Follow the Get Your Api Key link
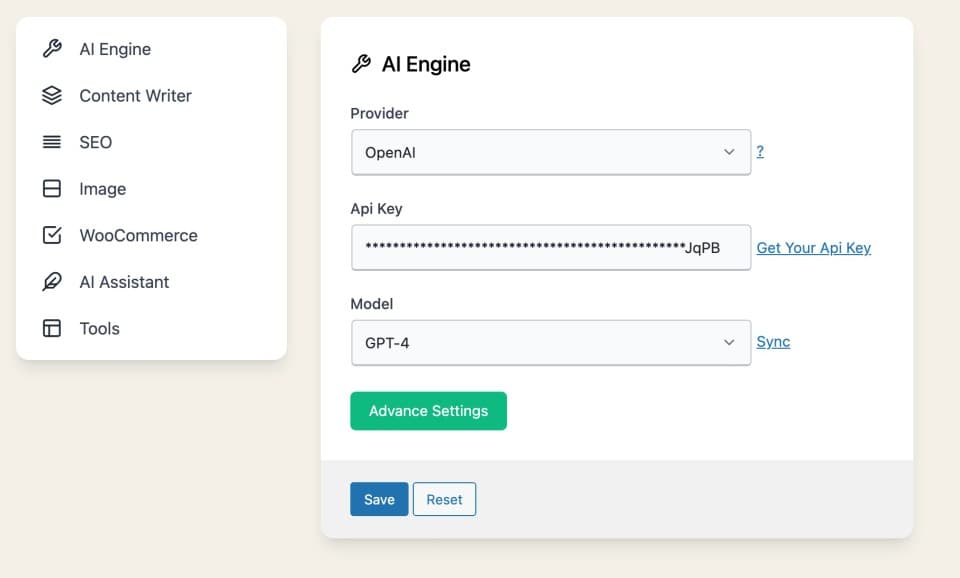Image resolution: width=960 pixels, height=578 pixels. [x=814, y=247]
